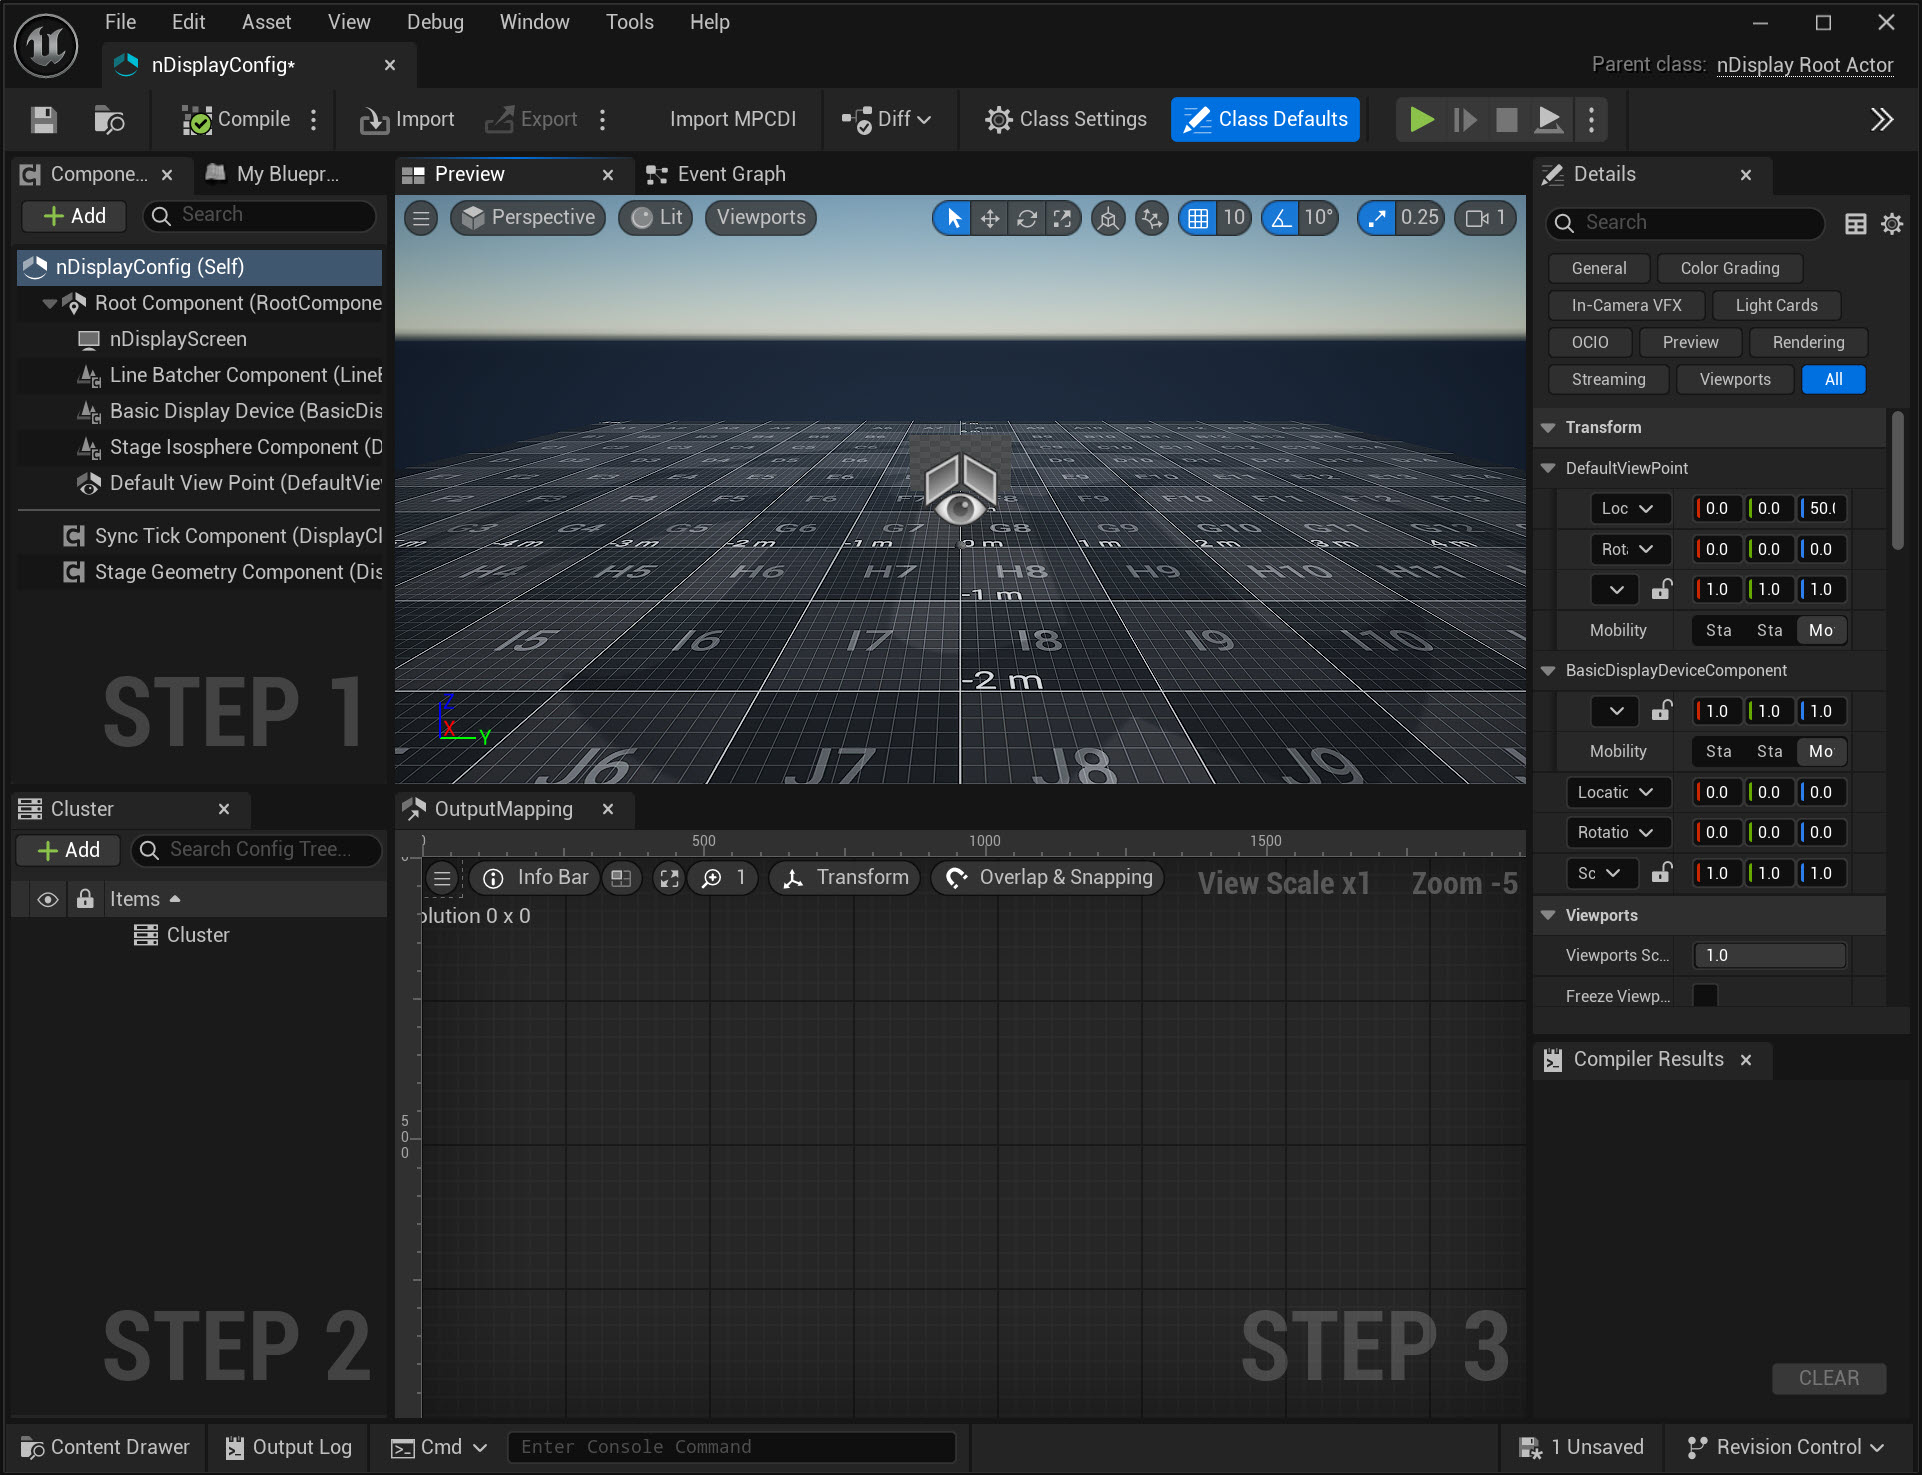Switch to the Event Graph tab
This screenshot has height=1475, width=1922.
(717, 174)
